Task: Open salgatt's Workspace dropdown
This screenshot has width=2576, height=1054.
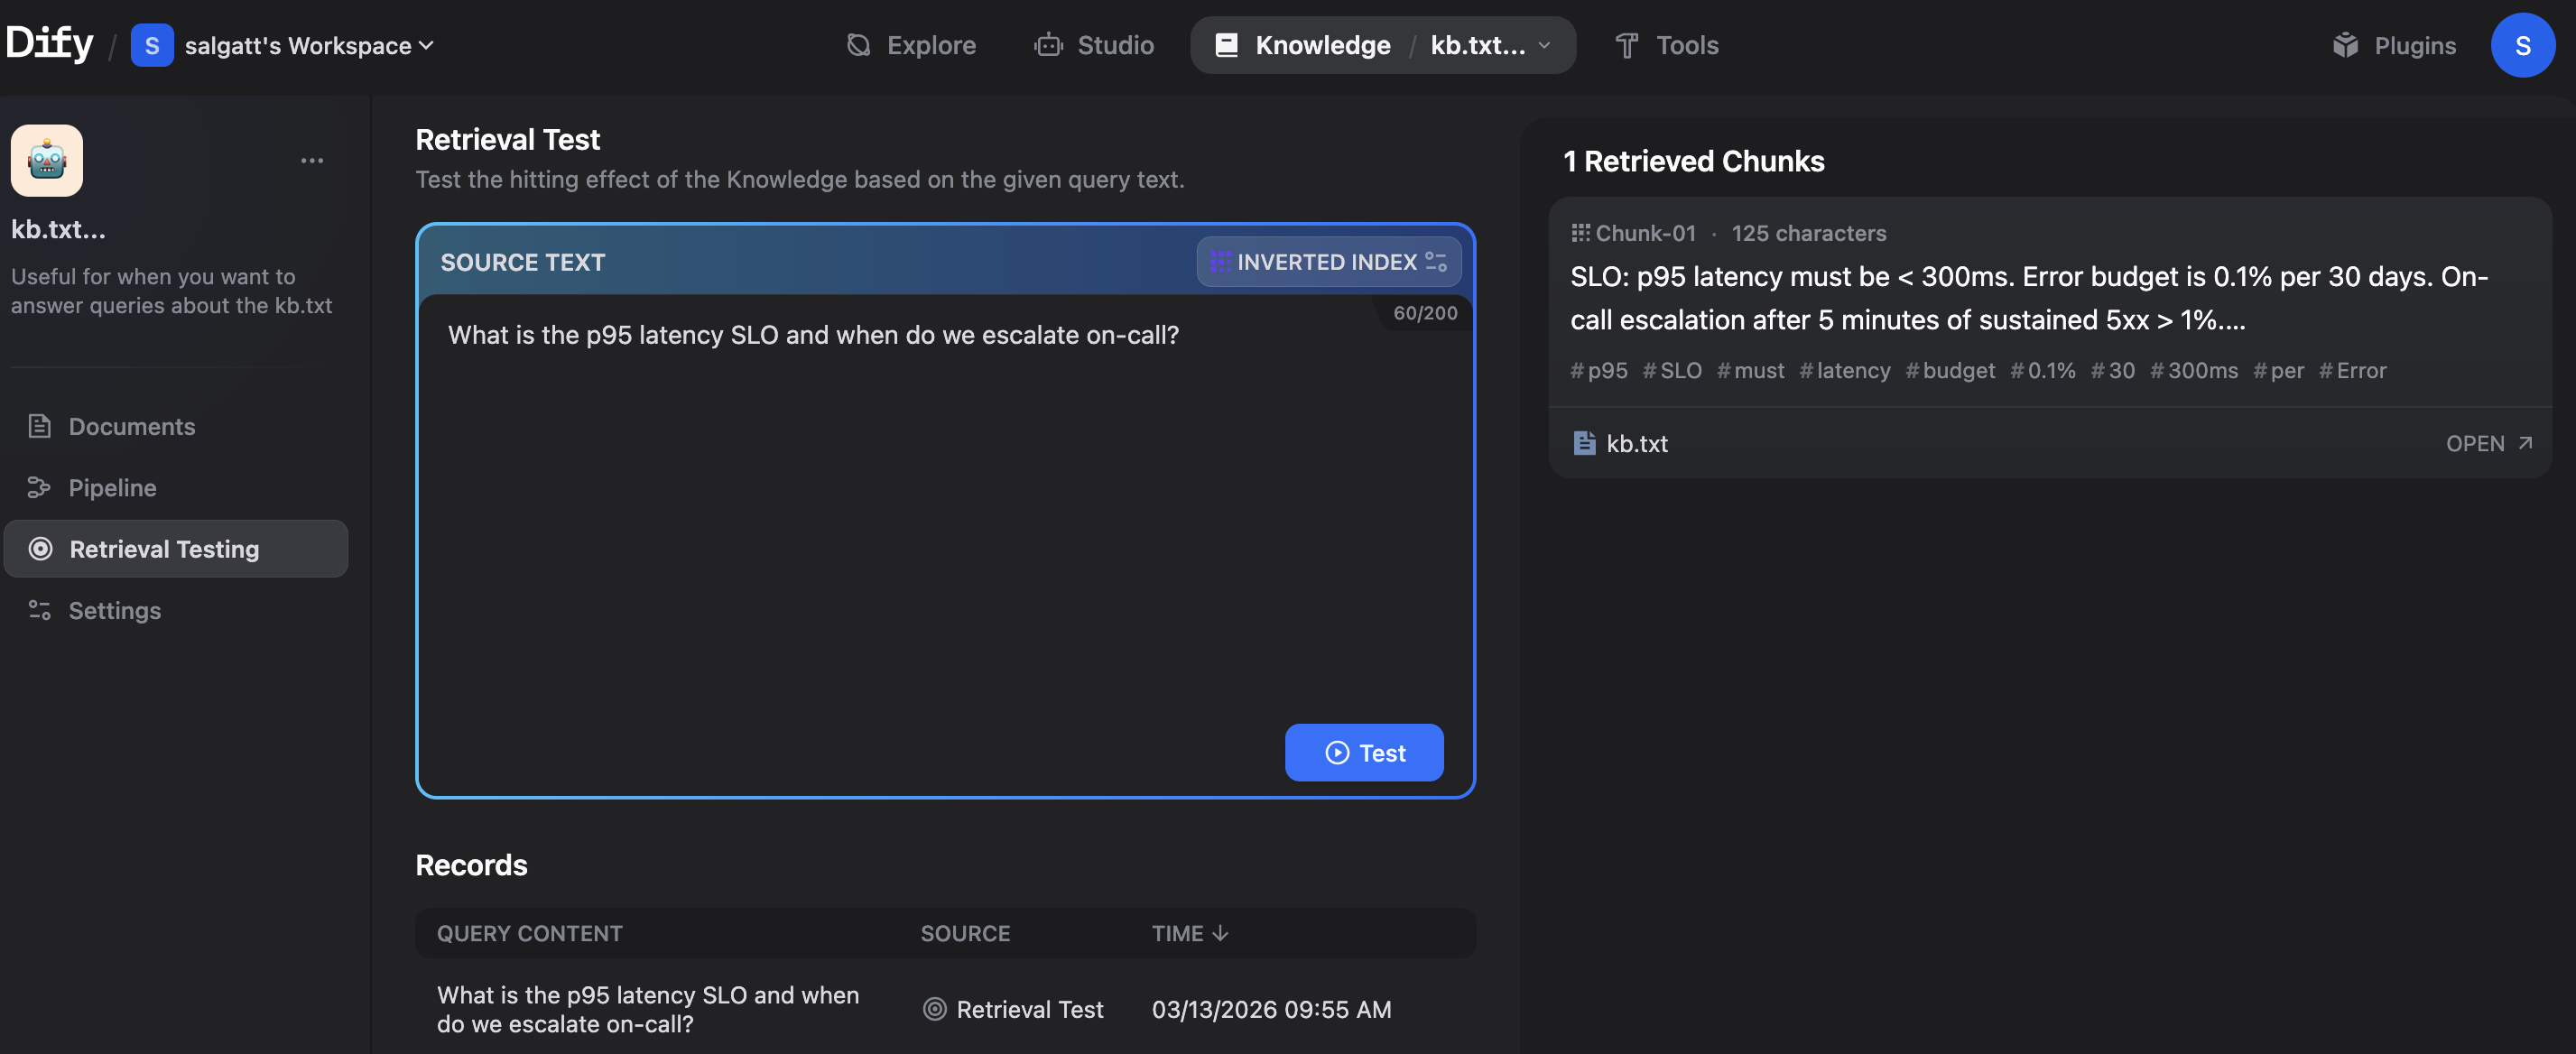Action: [309, 46]
